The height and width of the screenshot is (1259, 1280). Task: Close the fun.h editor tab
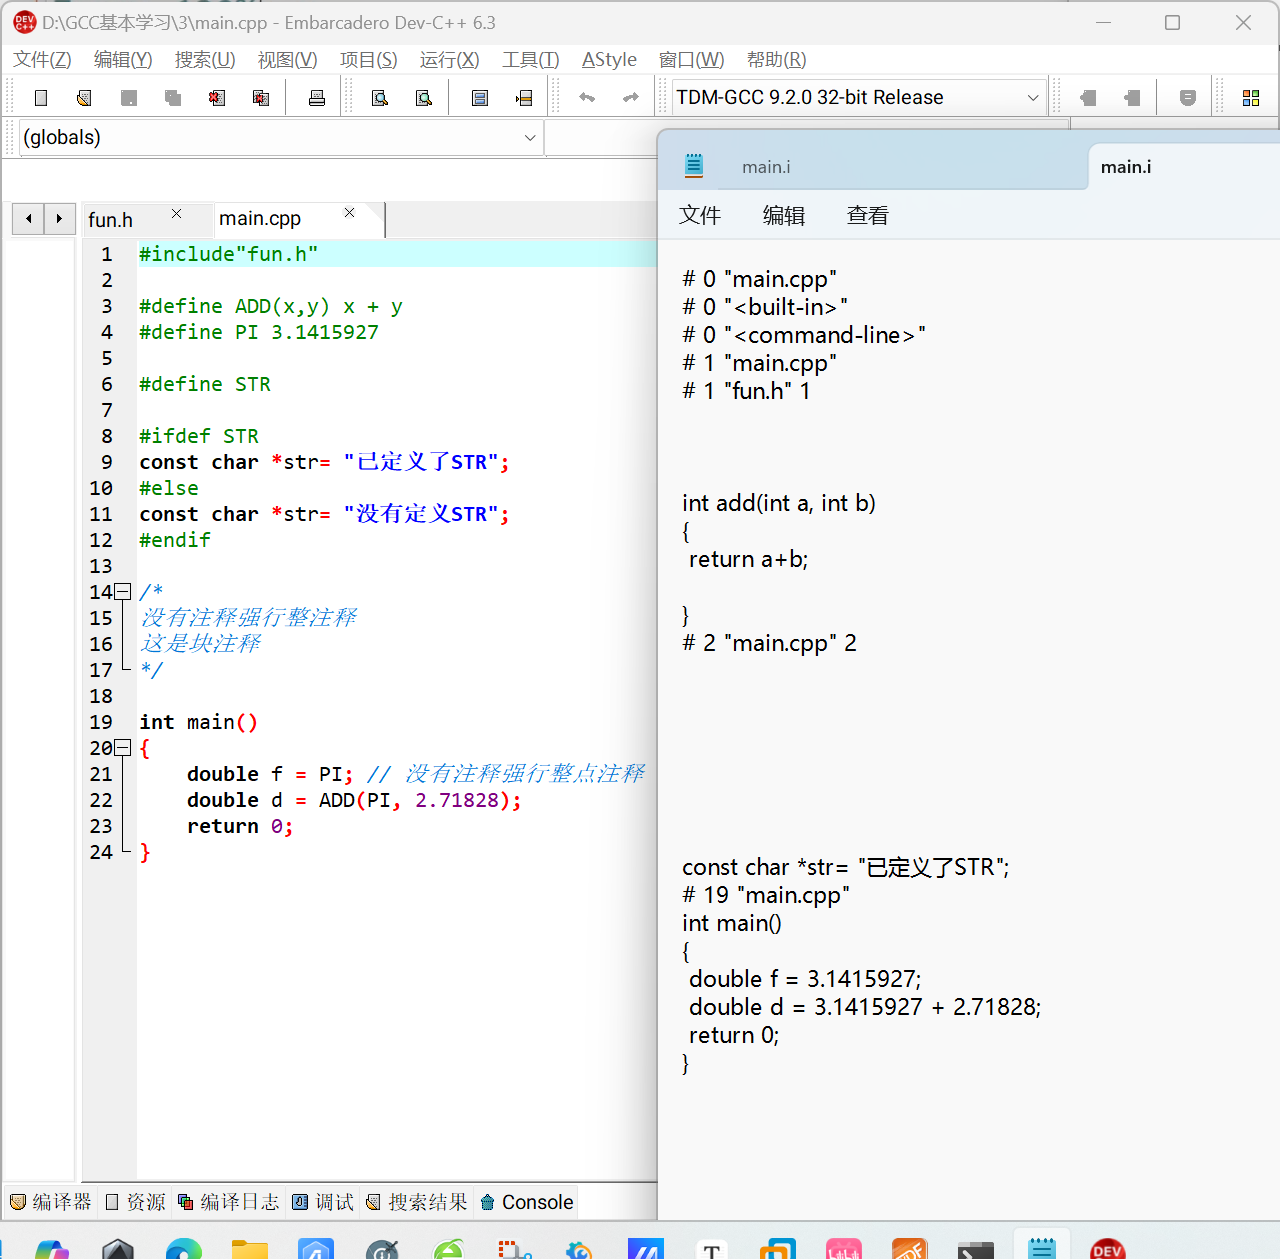click(x=176, y=214)
